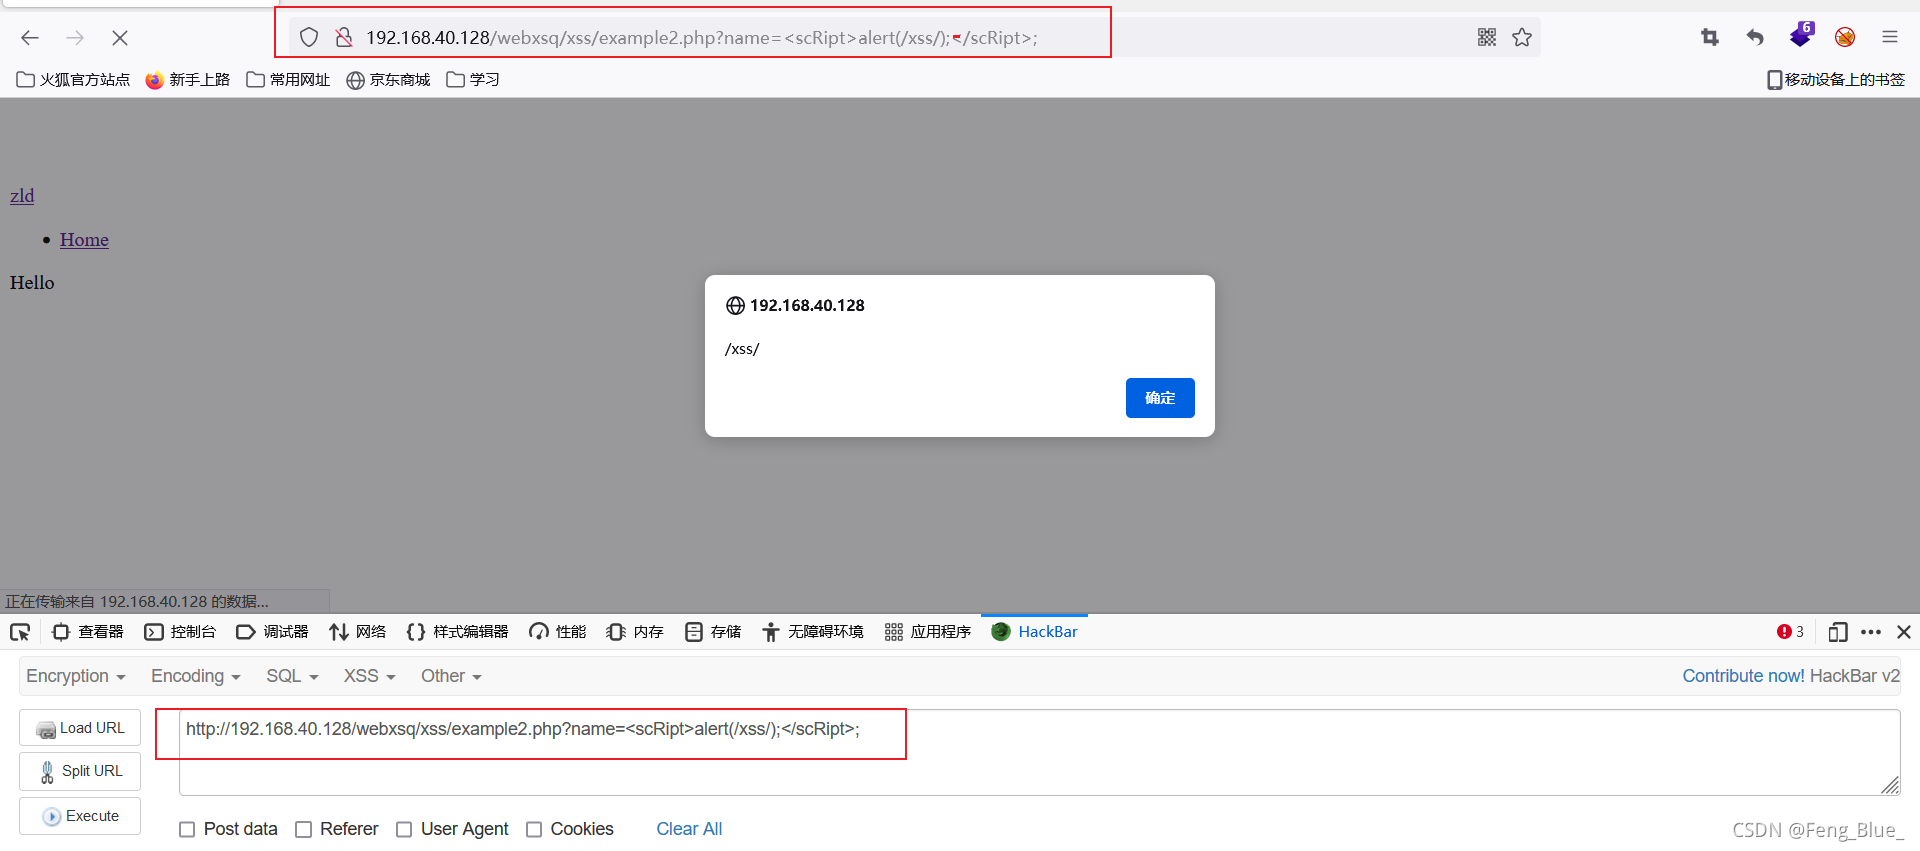The width and height of the screenshot is (1920, 851).
Task: Open 常用网址 bookmark folder
Action: point(288,80)
